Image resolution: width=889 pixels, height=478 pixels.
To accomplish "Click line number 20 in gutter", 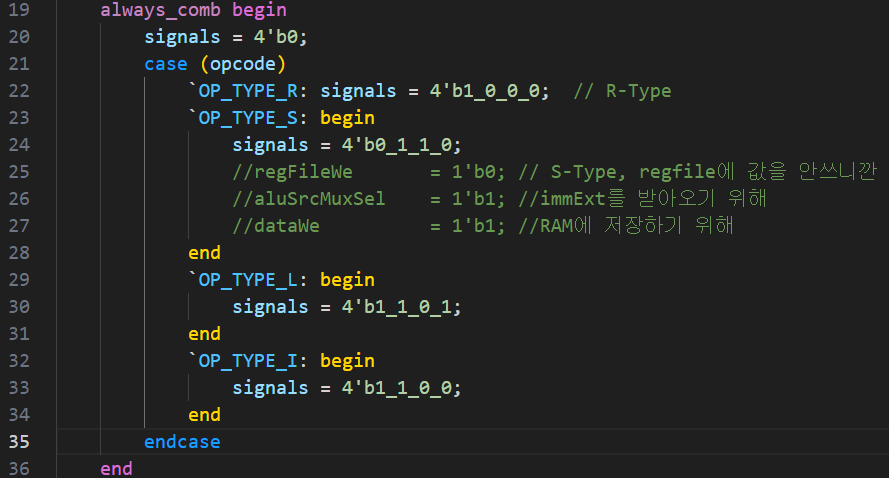I will [x=19, y=37].
